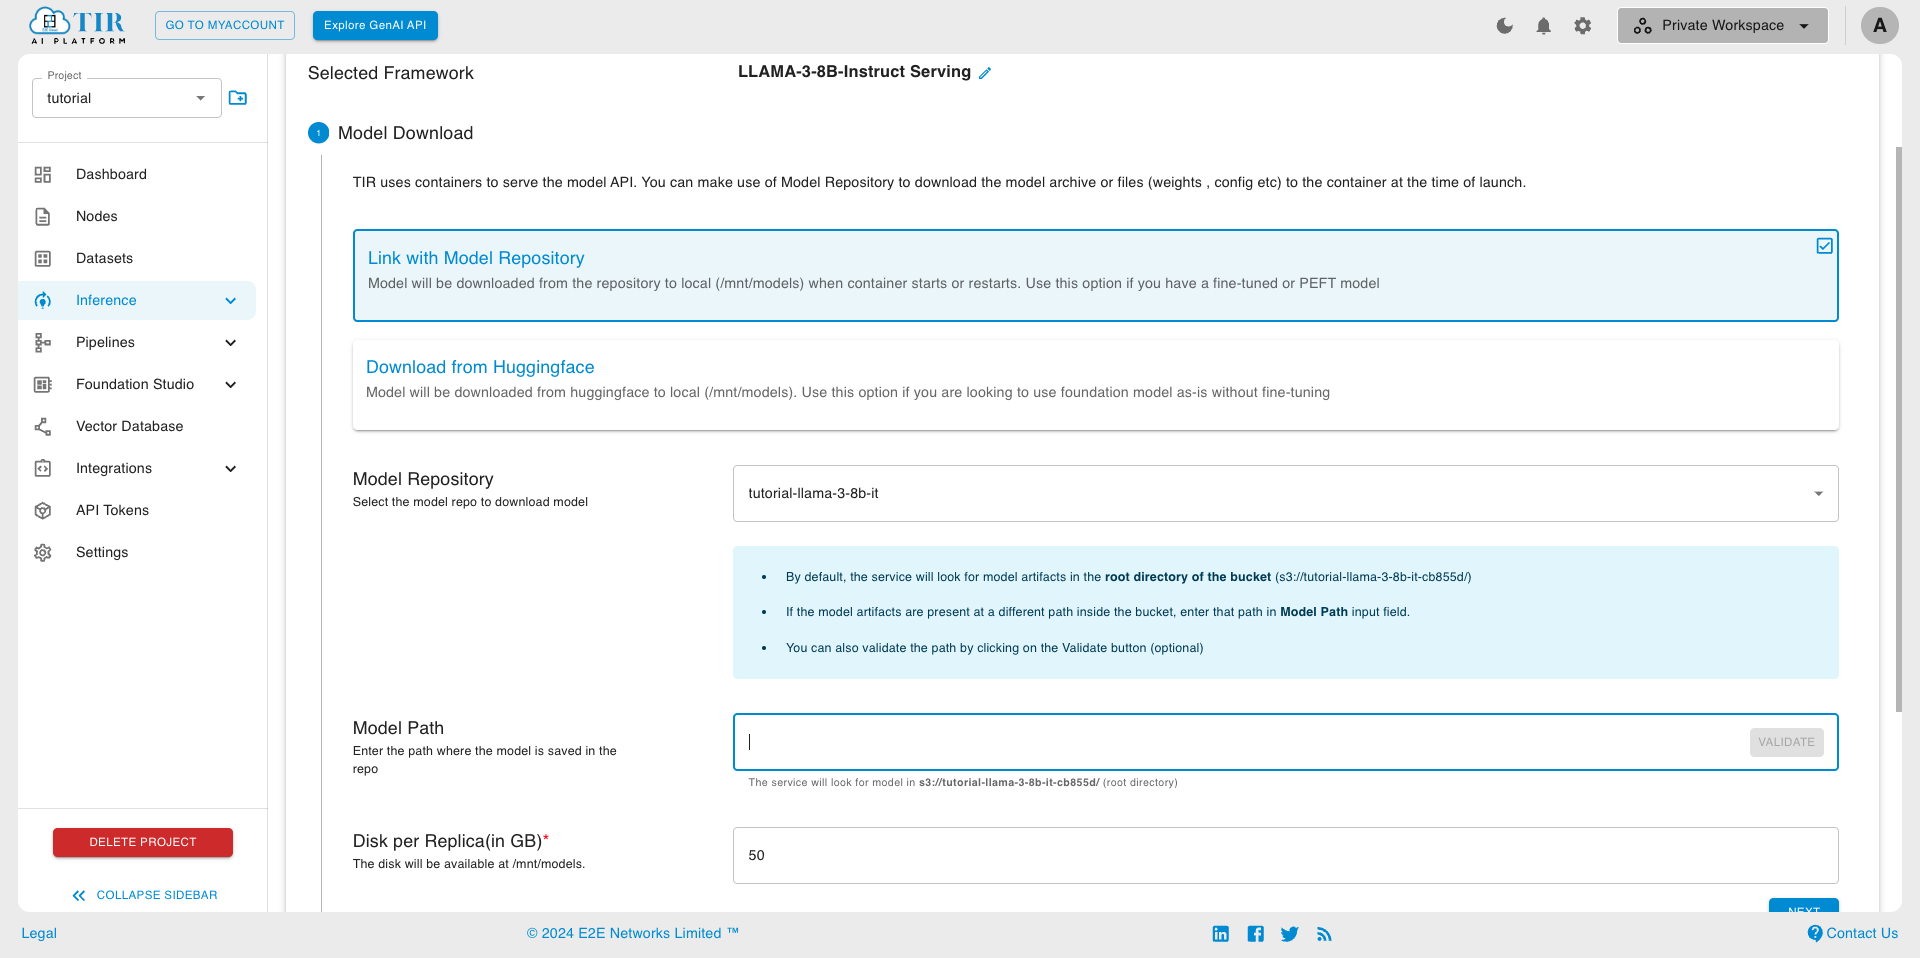
Task: Click the VALIDATE button
Action: point(1786,742)
